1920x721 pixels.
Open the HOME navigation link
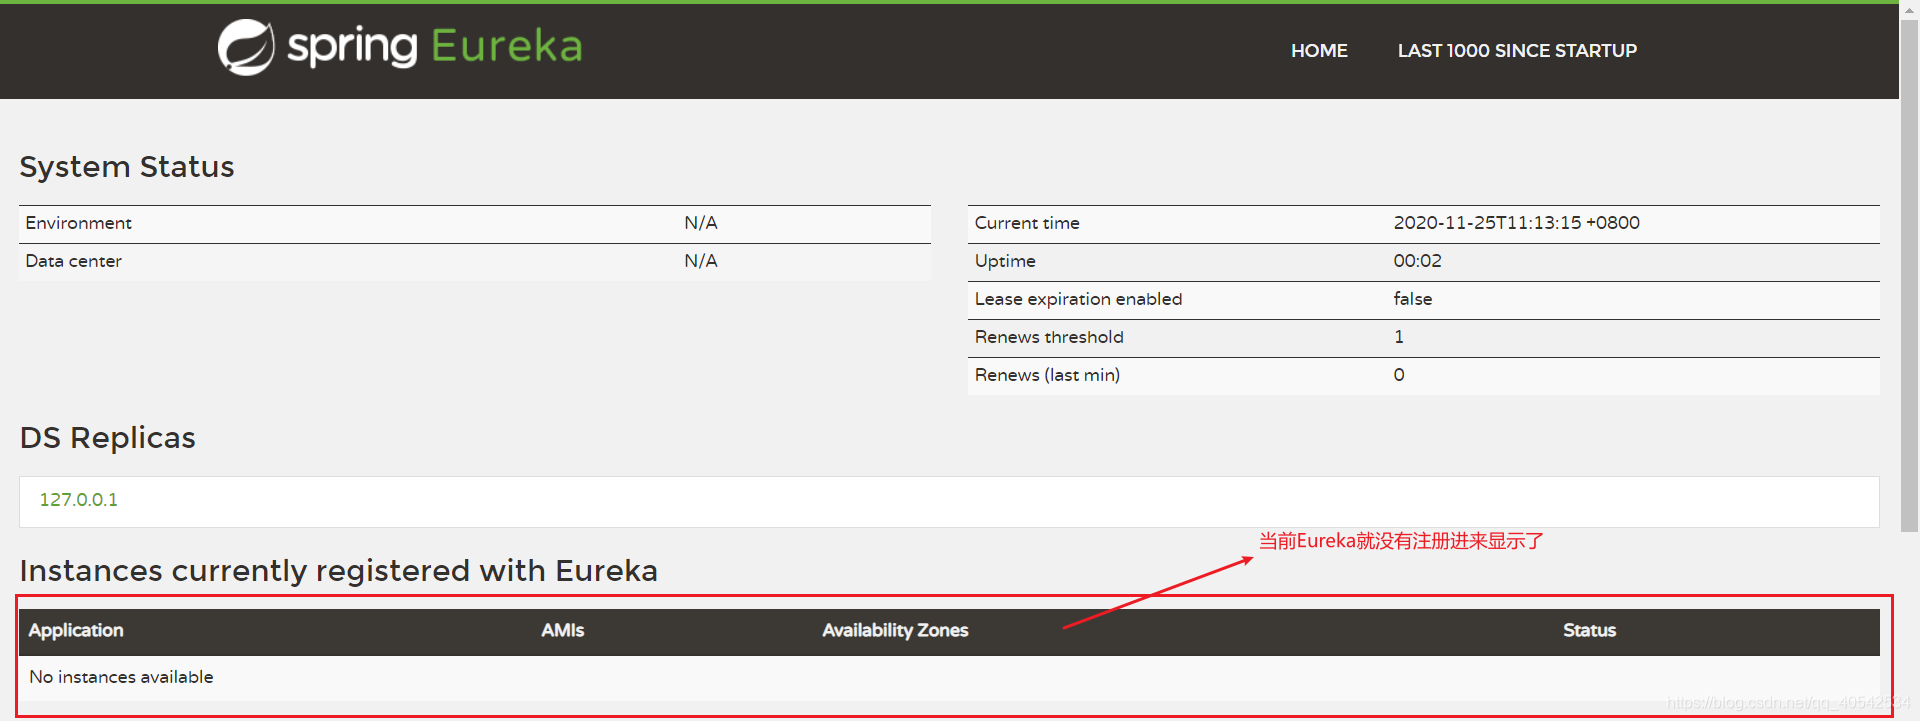(x=1319, y=50)
